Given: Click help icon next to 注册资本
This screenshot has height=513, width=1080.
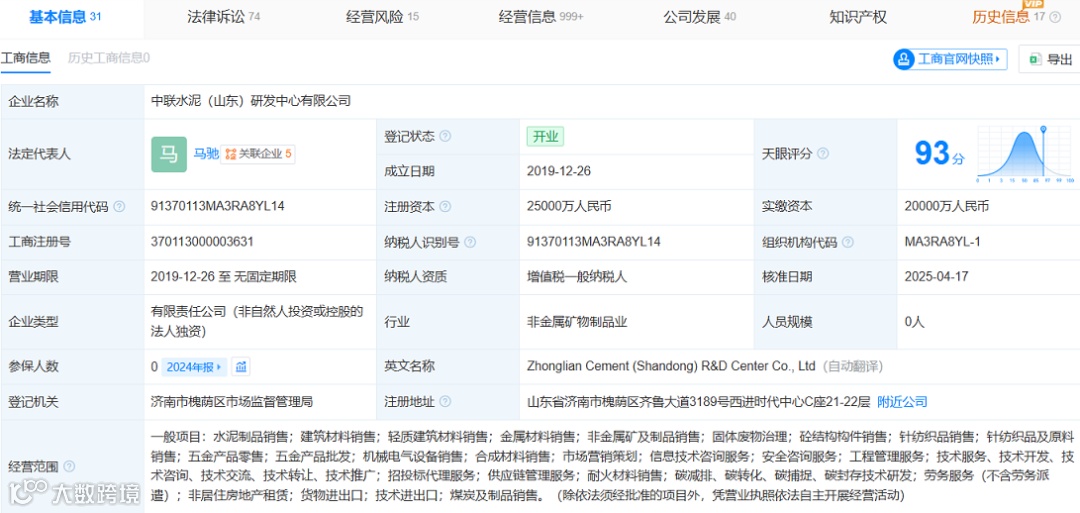Looking at the screenshot, I should coord(445,207).
